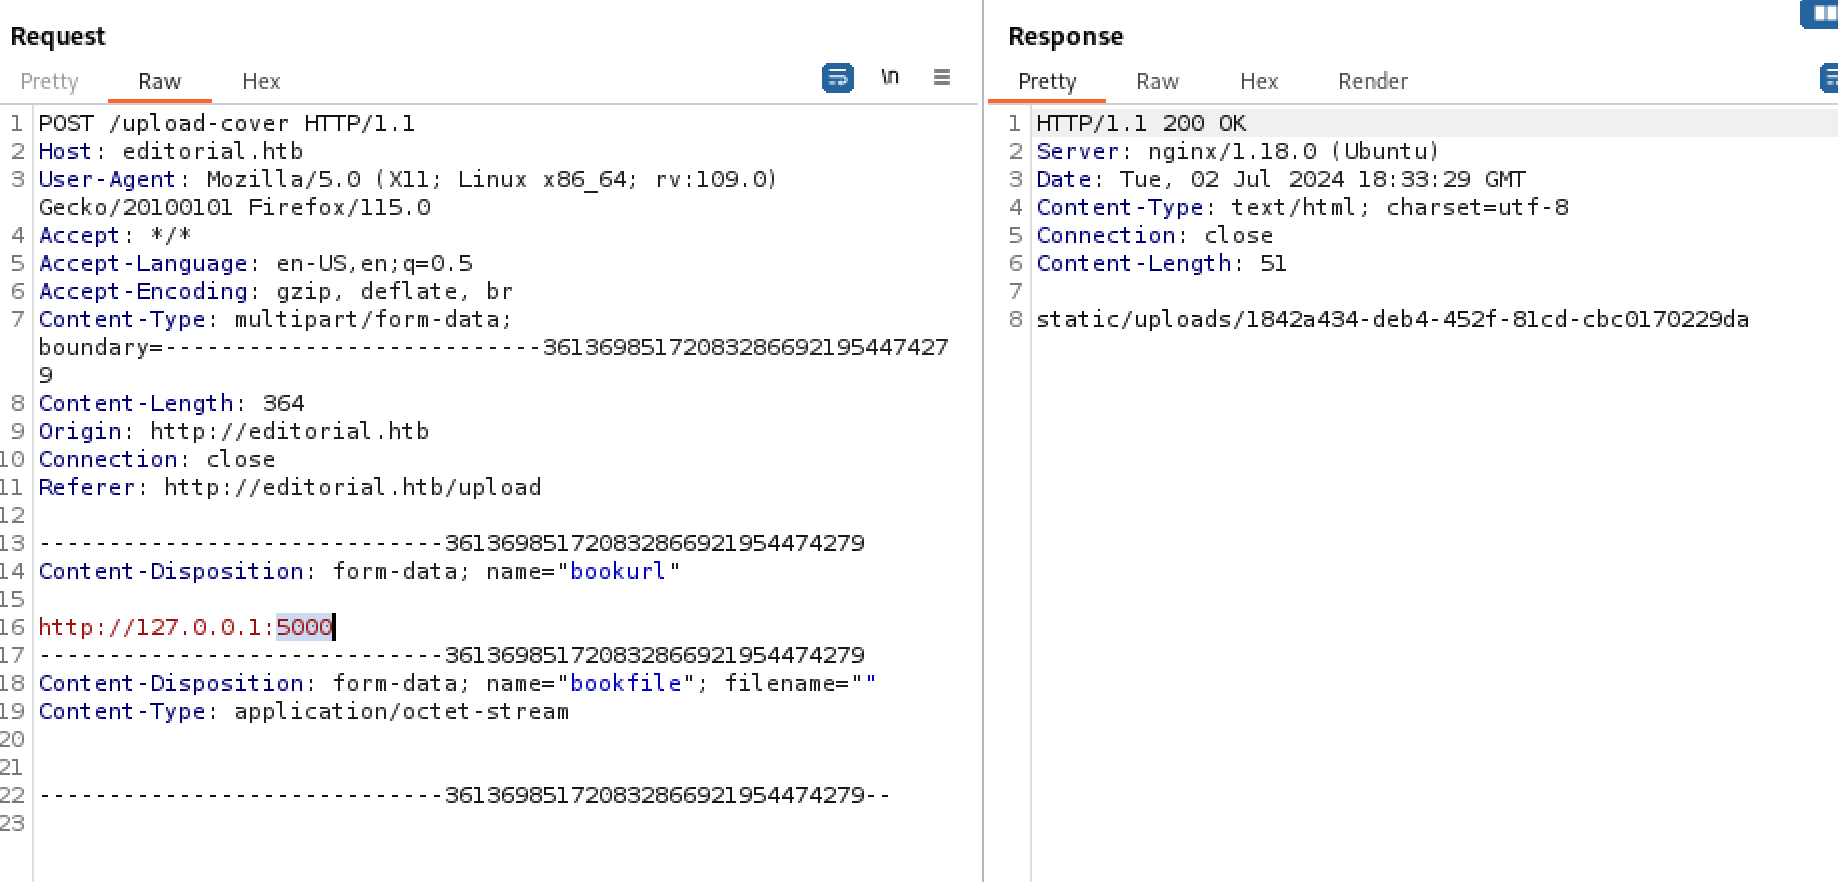The height and width of the screenshot is (882, 1838).
Task: Switch the Response view to Raw
Action: pos(1157,81)
